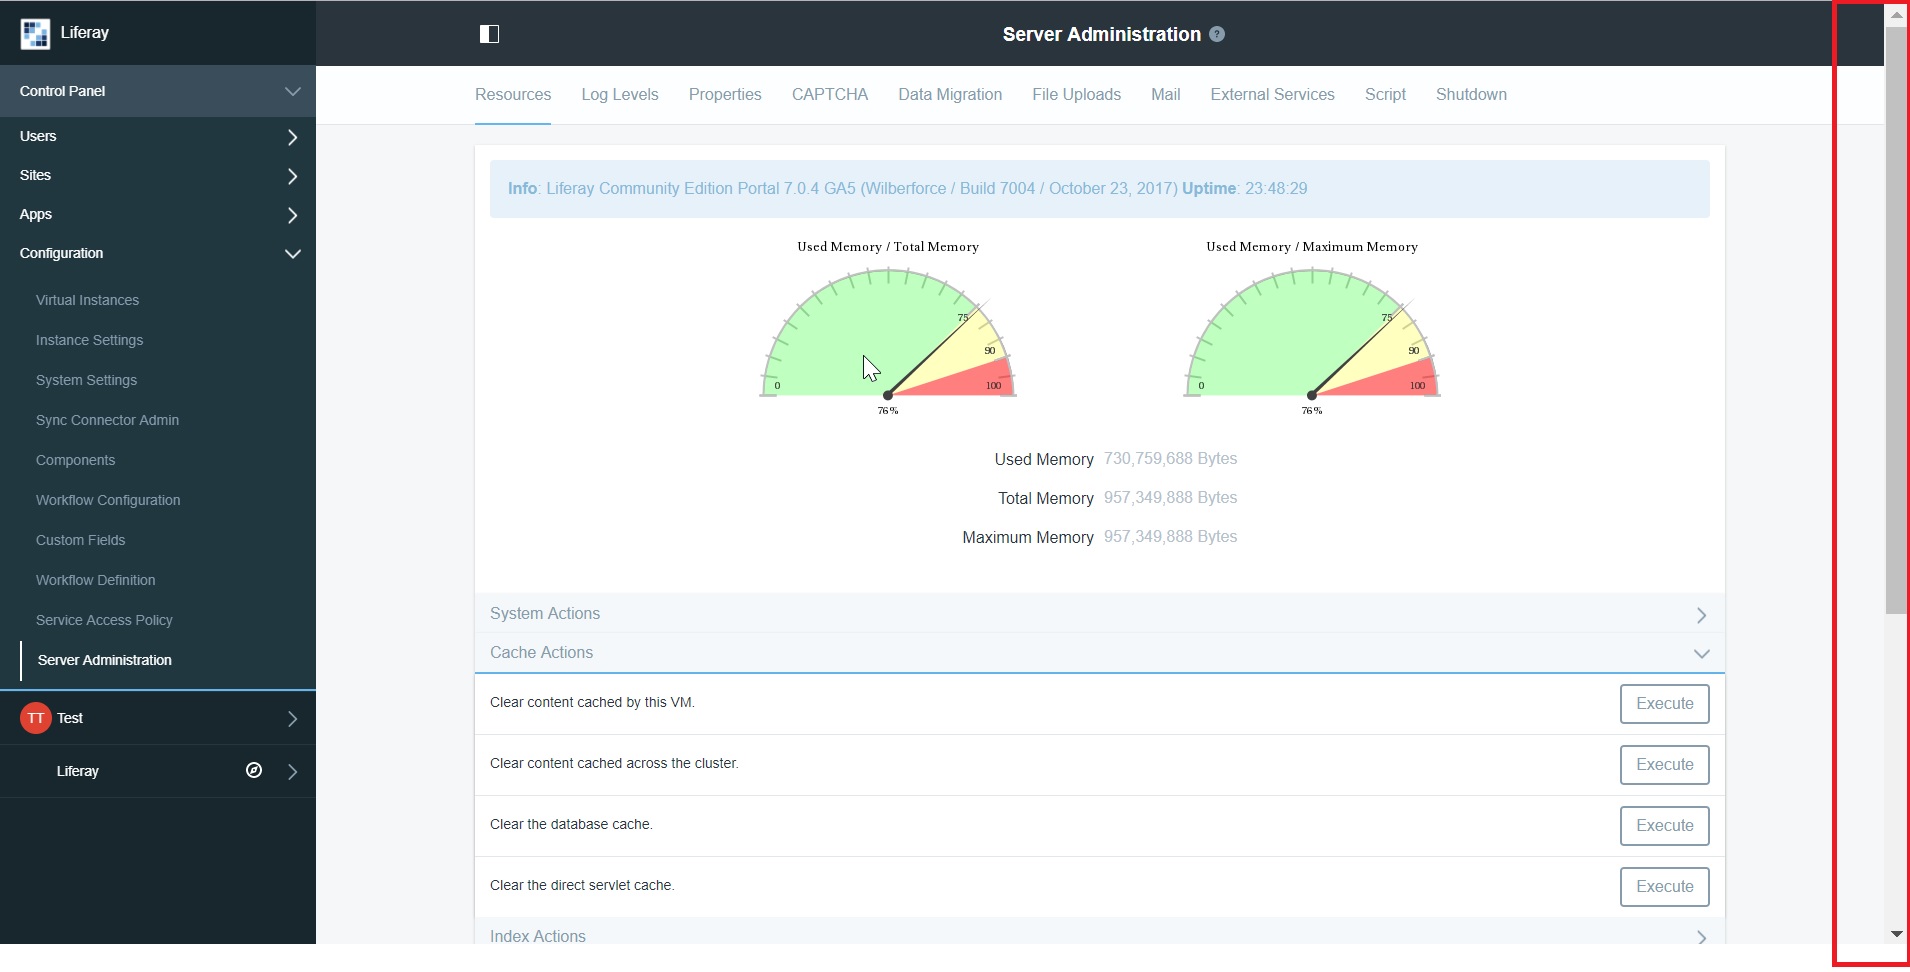Click the TT user avatar icon
The image size is (1910, 972).
click(x=36, y=718)
